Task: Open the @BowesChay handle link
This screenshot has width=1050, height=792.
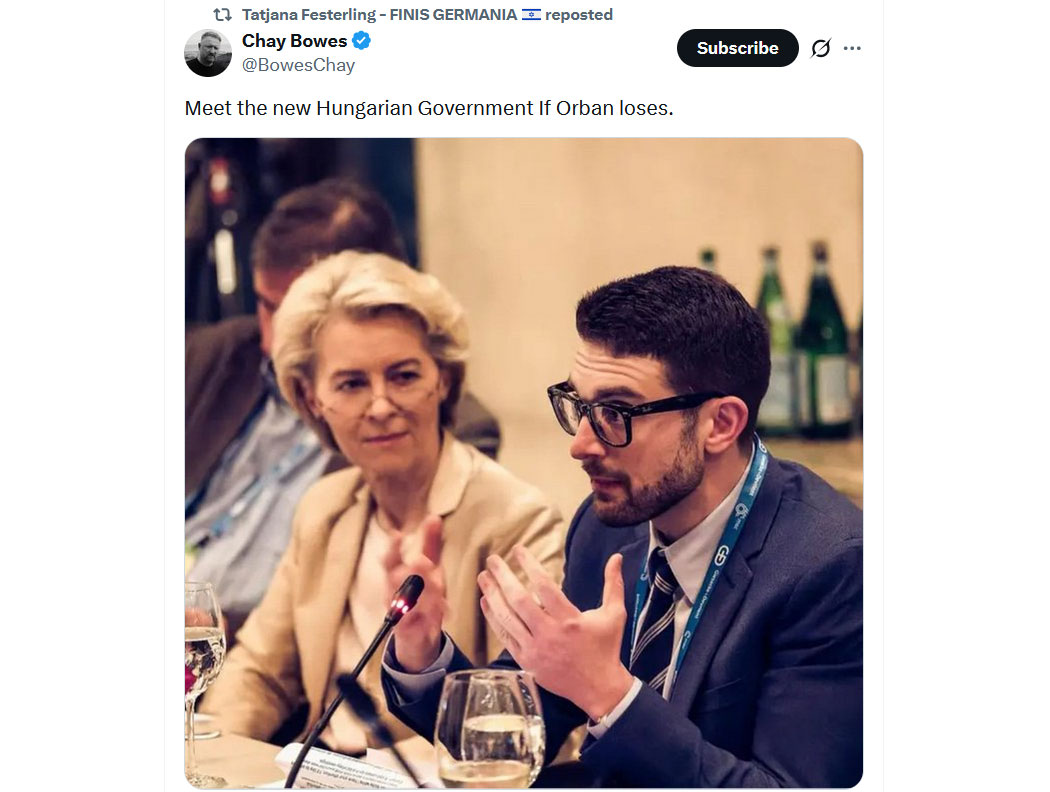Action: tap(298, 65)
